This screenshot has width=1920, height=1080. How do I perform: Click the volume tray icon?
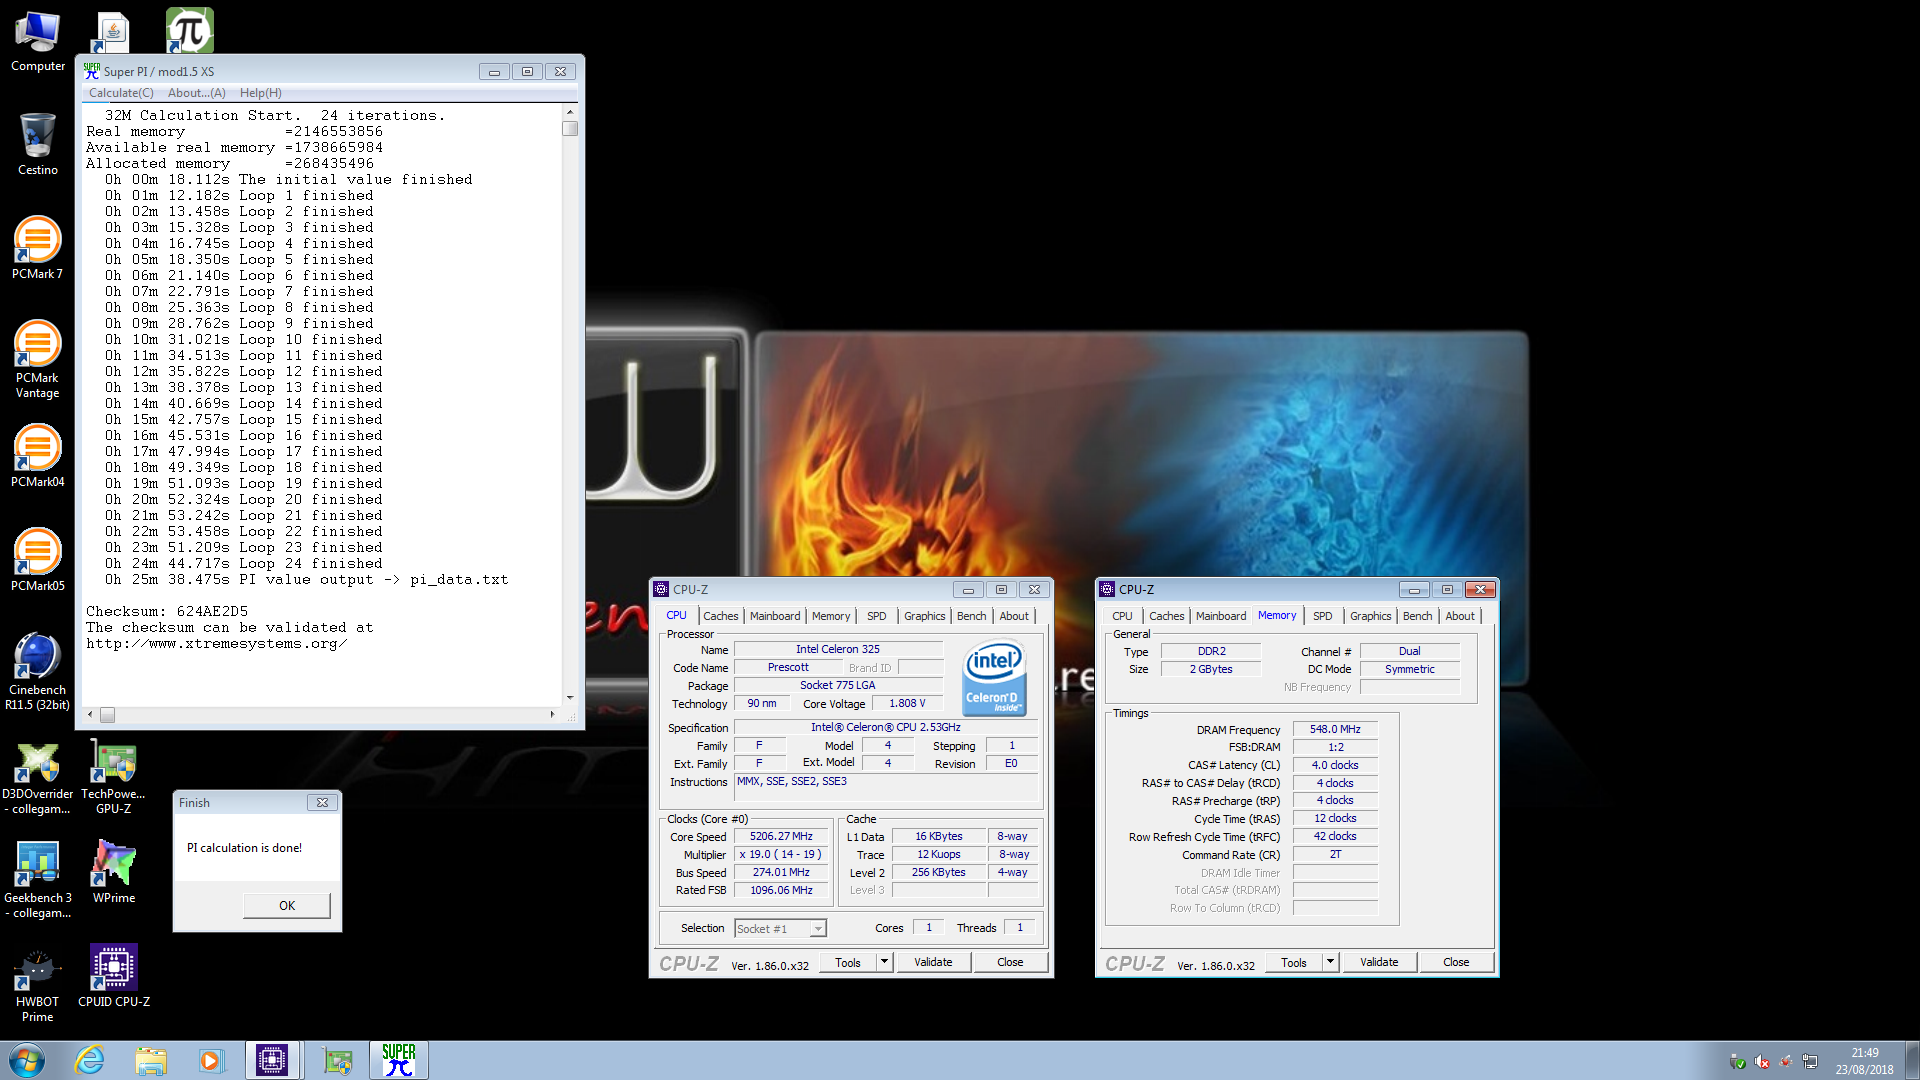(x=1762, y=1062)
